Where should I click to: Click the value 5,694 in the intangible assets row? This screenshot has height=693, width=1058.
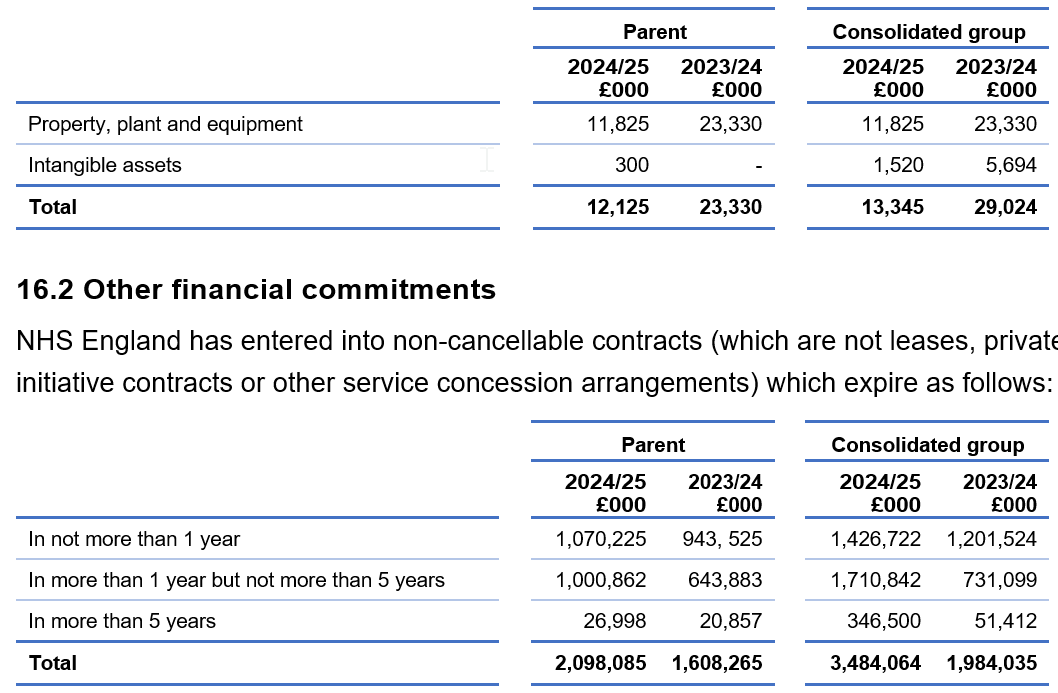click(1011, 165)
